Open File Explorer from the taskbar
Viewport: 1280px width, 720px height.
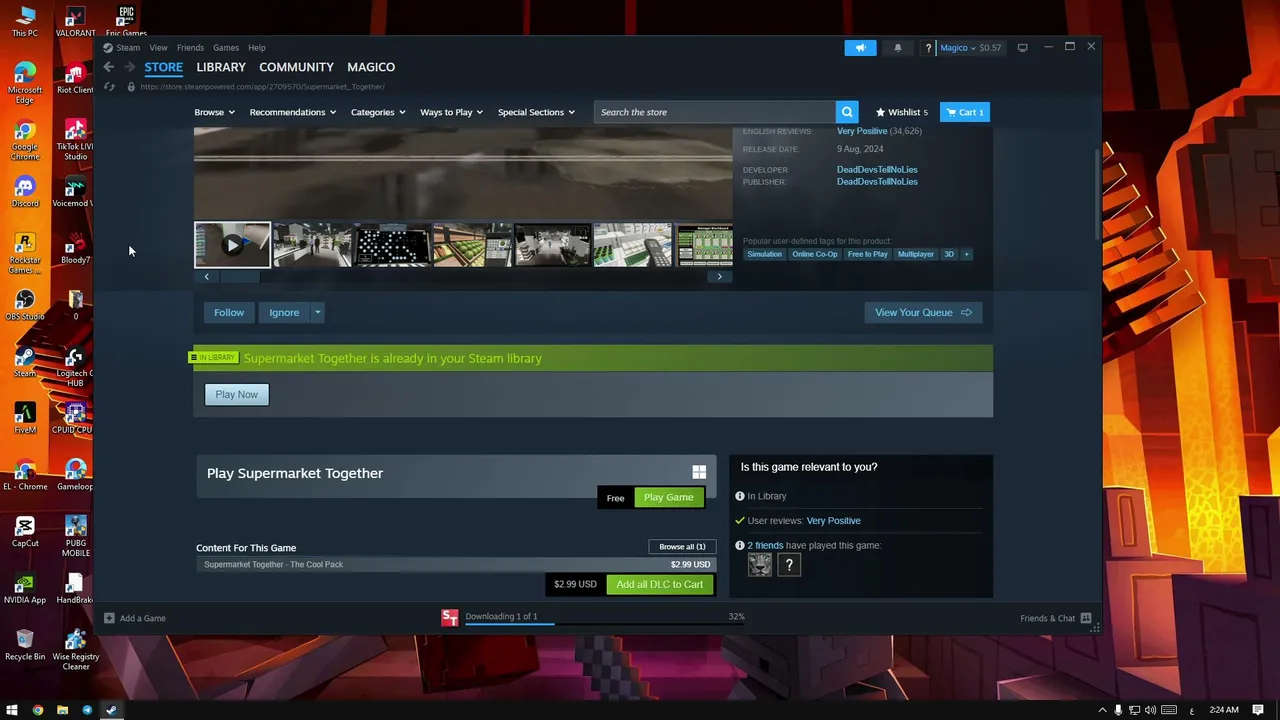click(x=62, y=710)
